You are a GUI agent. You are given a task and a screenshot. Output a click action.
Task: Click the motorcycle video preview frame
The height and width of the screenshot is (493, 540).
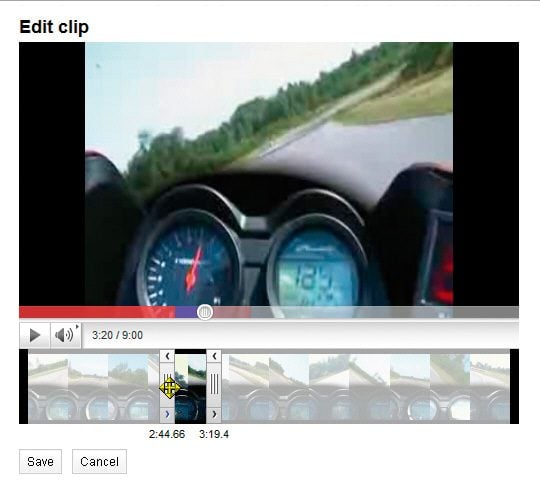[x=269, y=174]
